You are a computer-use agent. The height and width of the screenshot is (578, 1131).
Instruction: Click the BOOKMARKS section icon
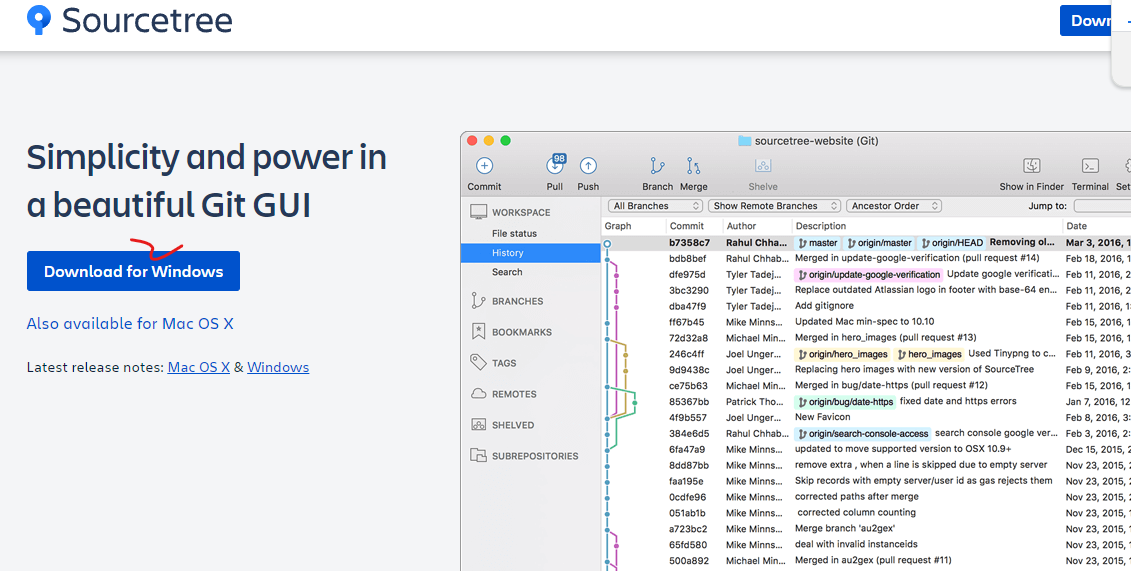click(478, 331)
